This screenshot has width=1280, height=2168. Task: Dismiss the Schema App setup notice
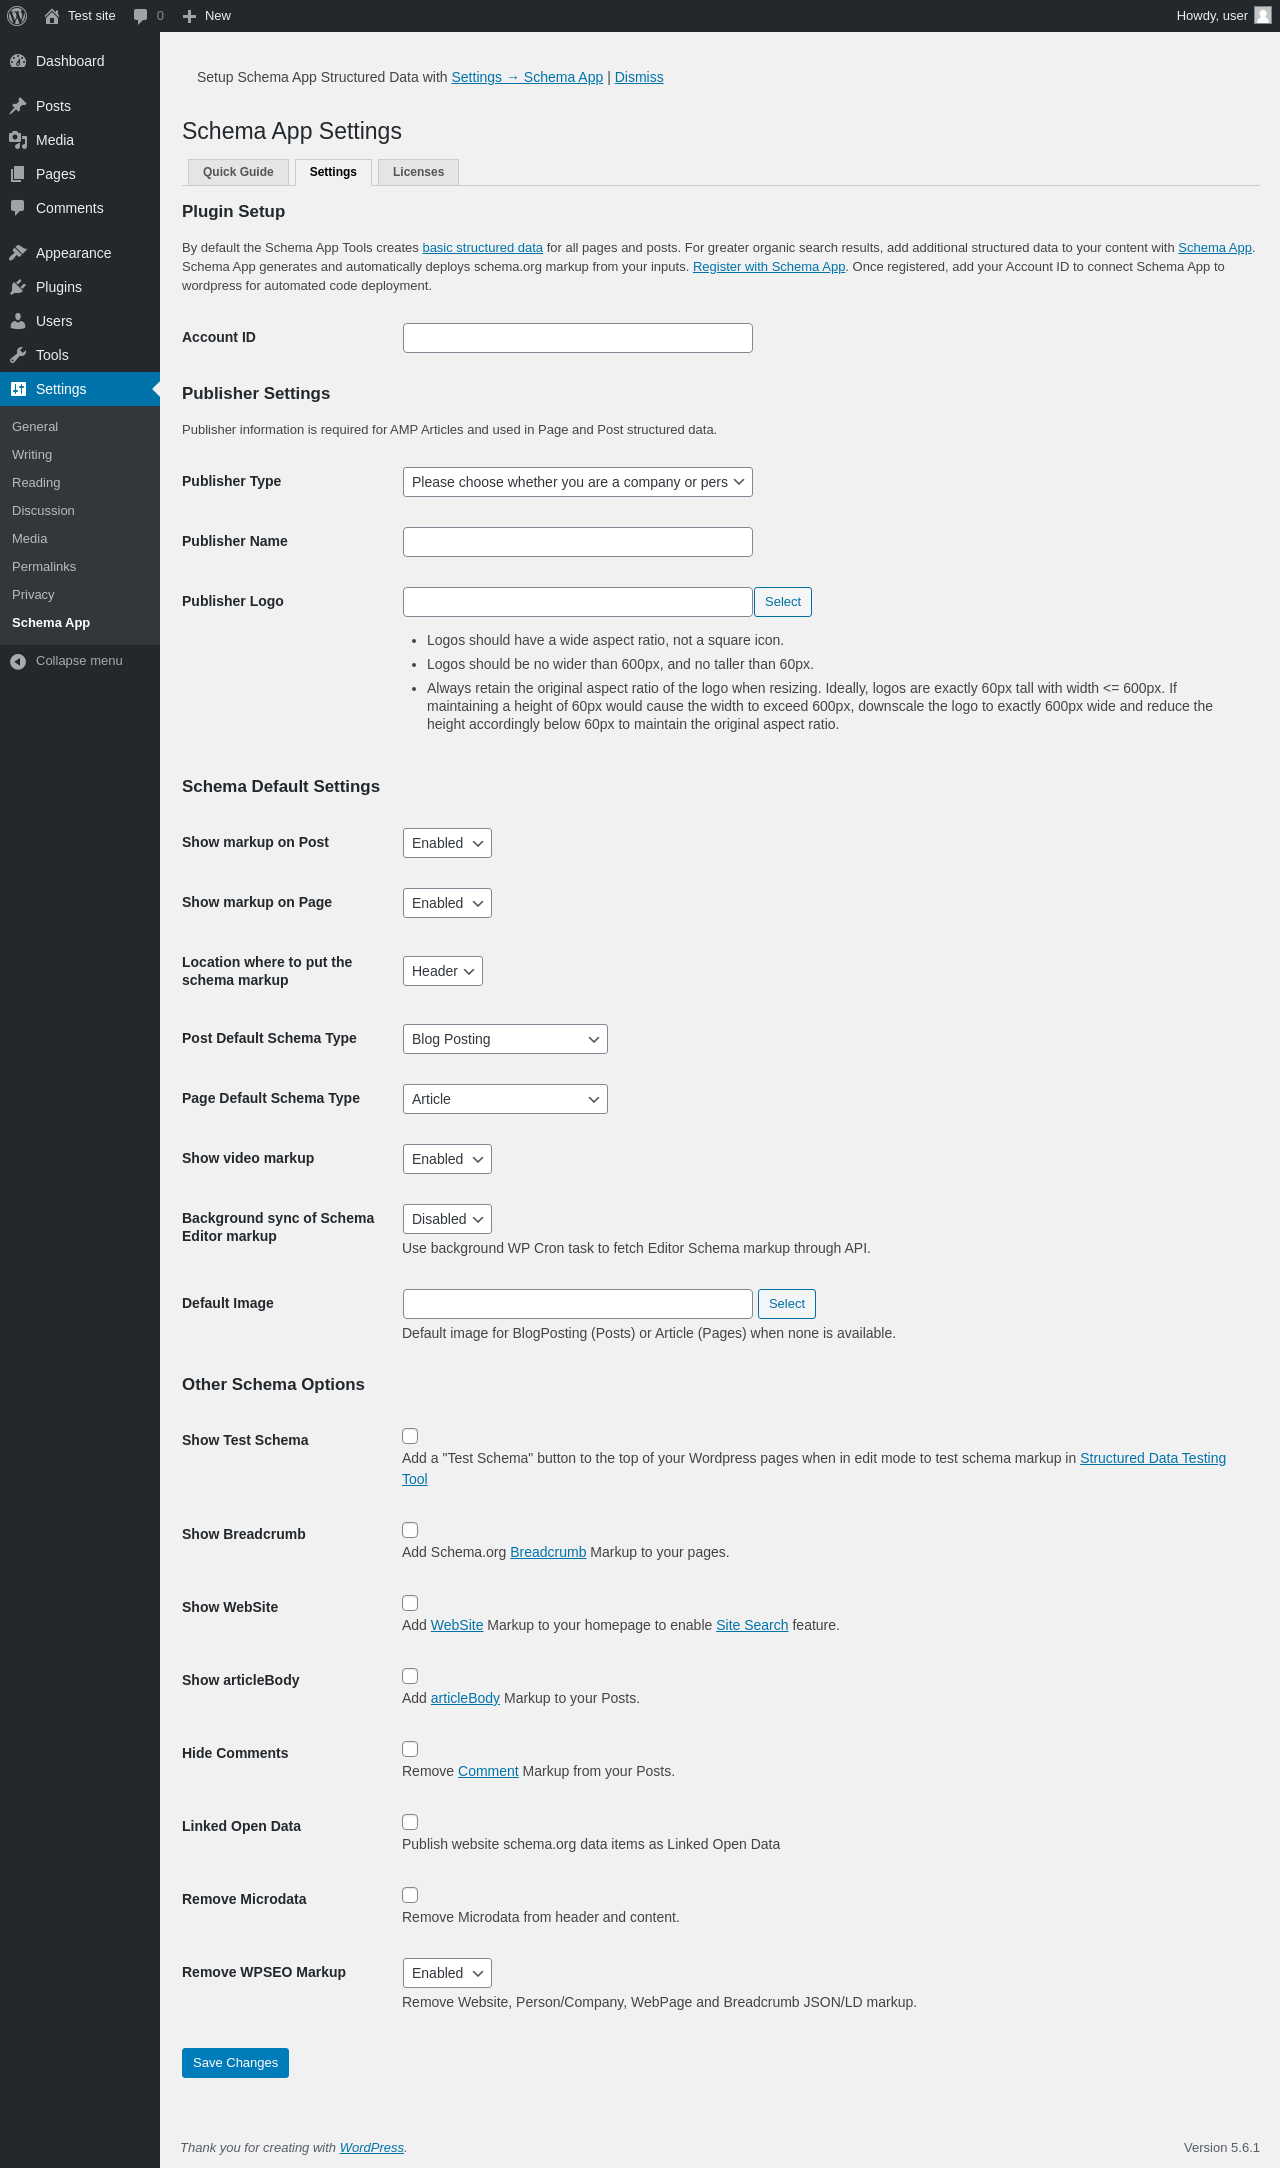(639, 77)
